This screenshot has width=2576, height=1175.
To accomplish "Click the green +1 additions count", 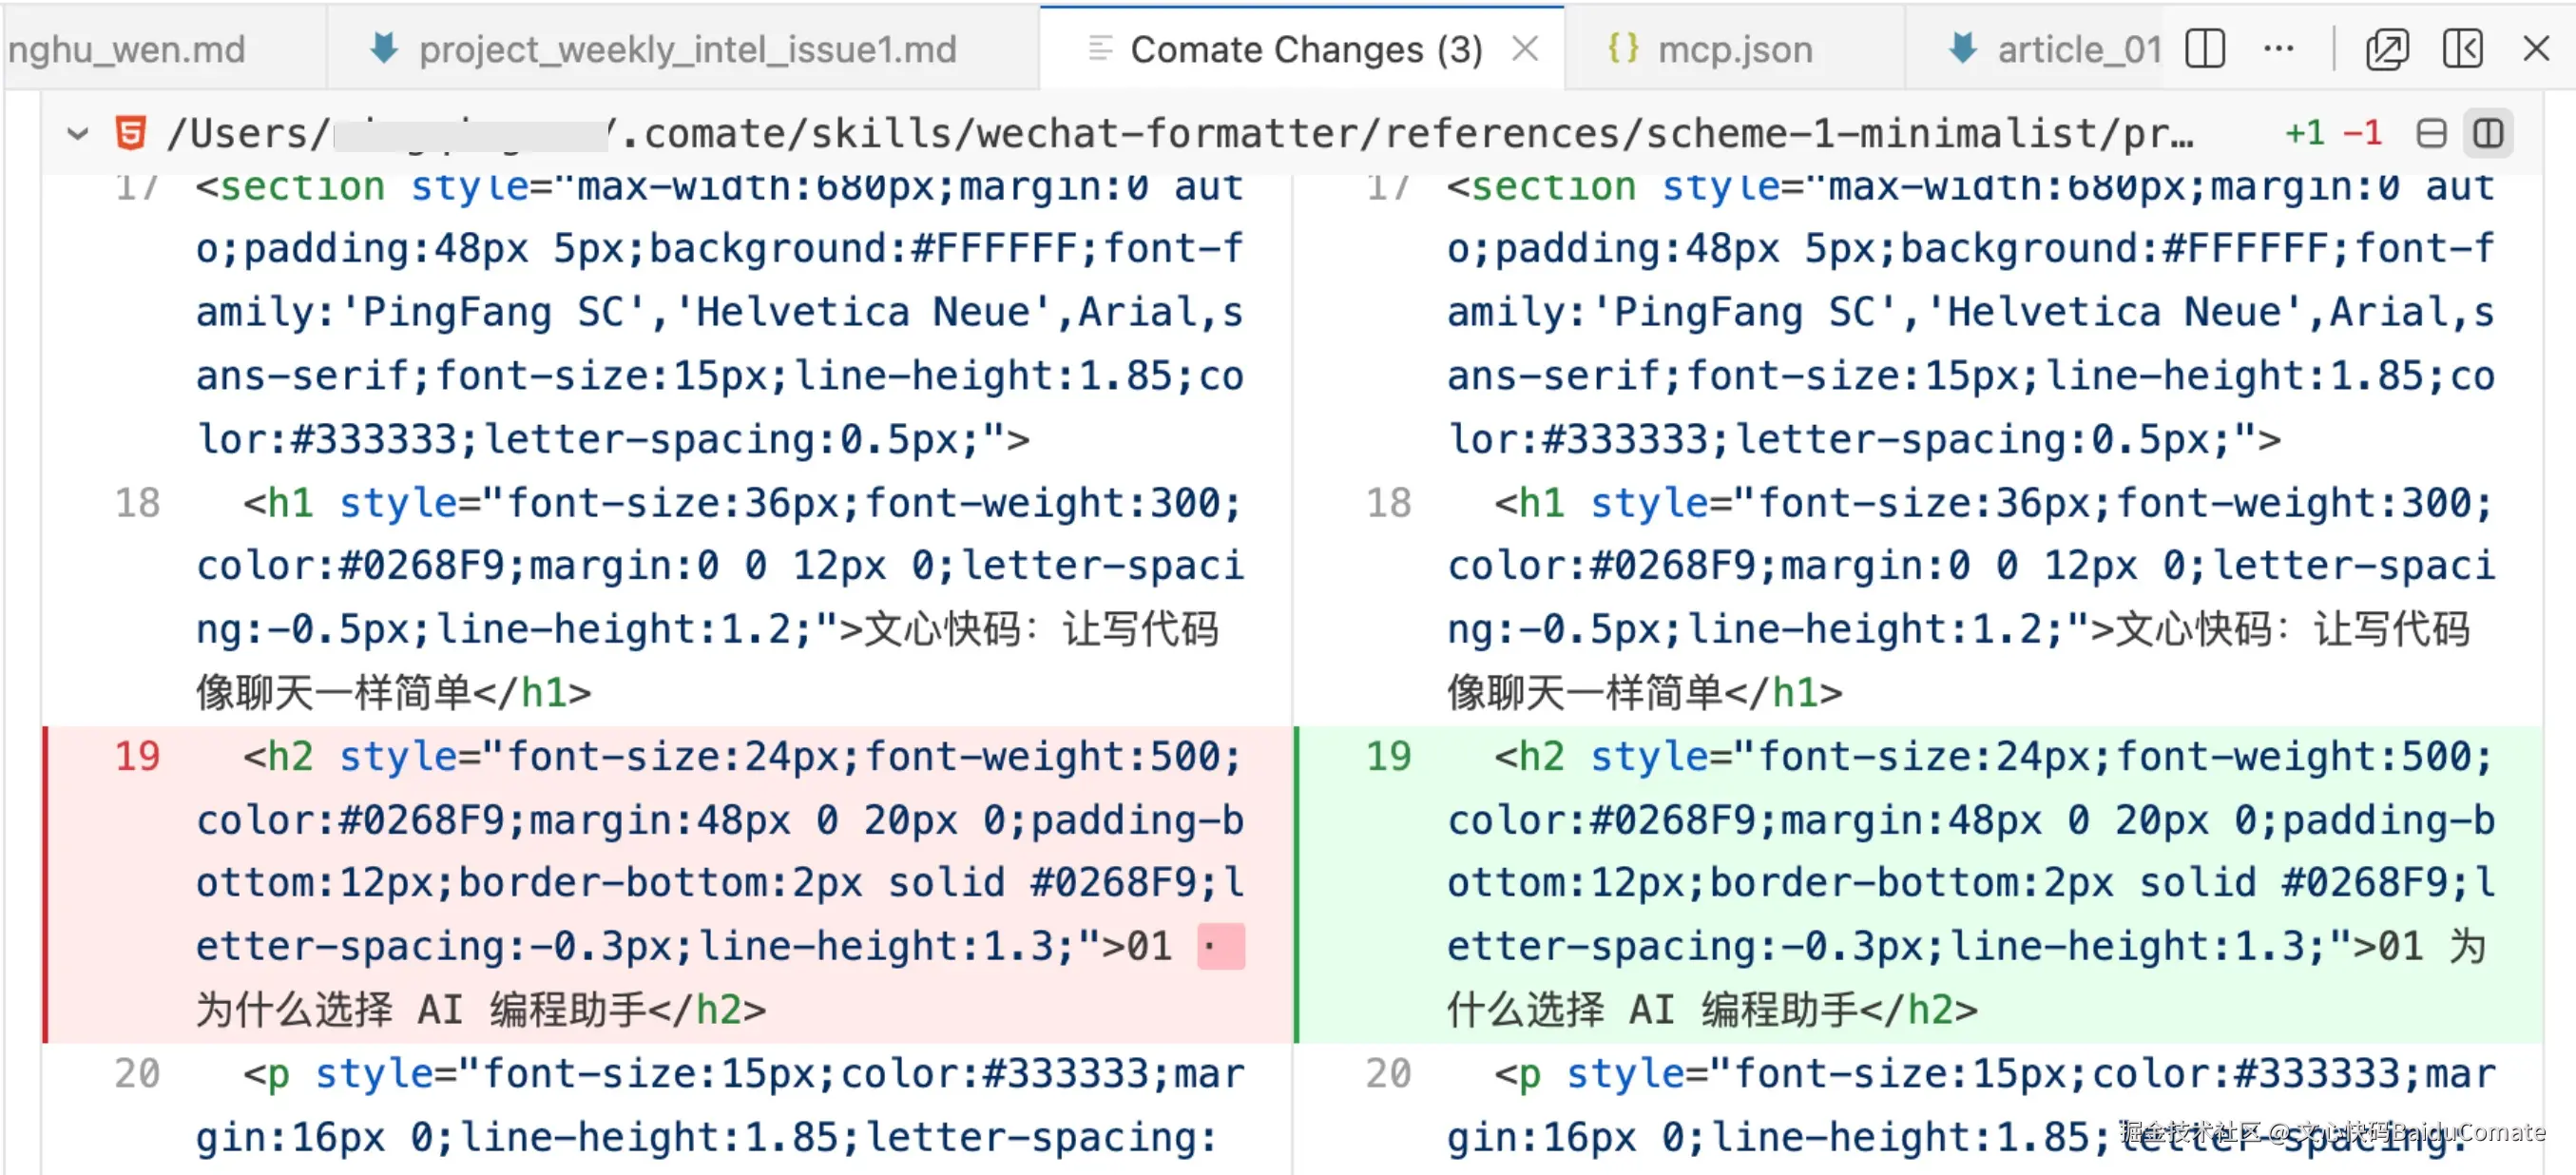I will pos(2305,133).
